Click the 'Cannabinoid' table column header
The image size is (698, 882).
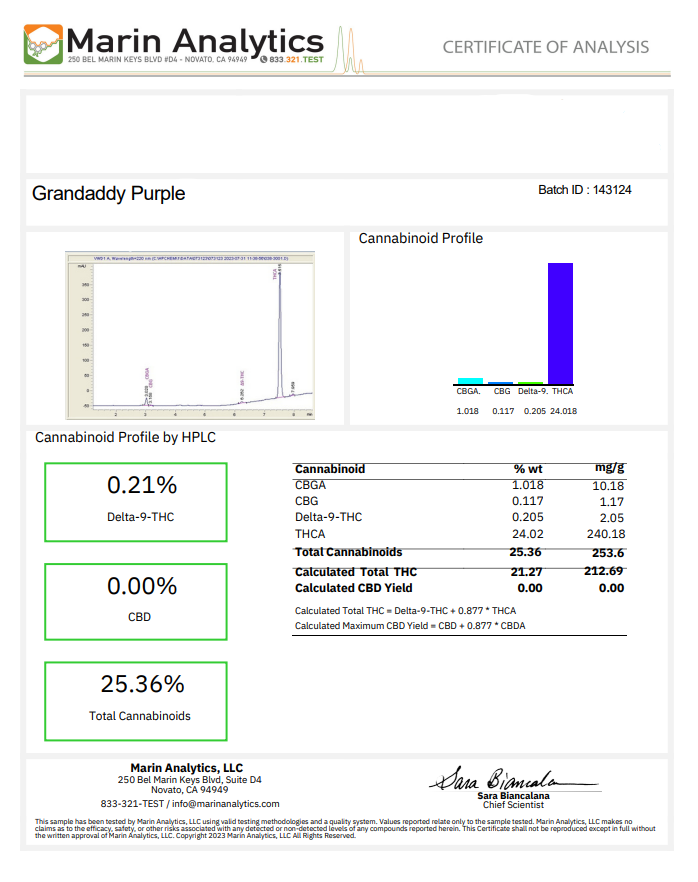click(330, 469)
